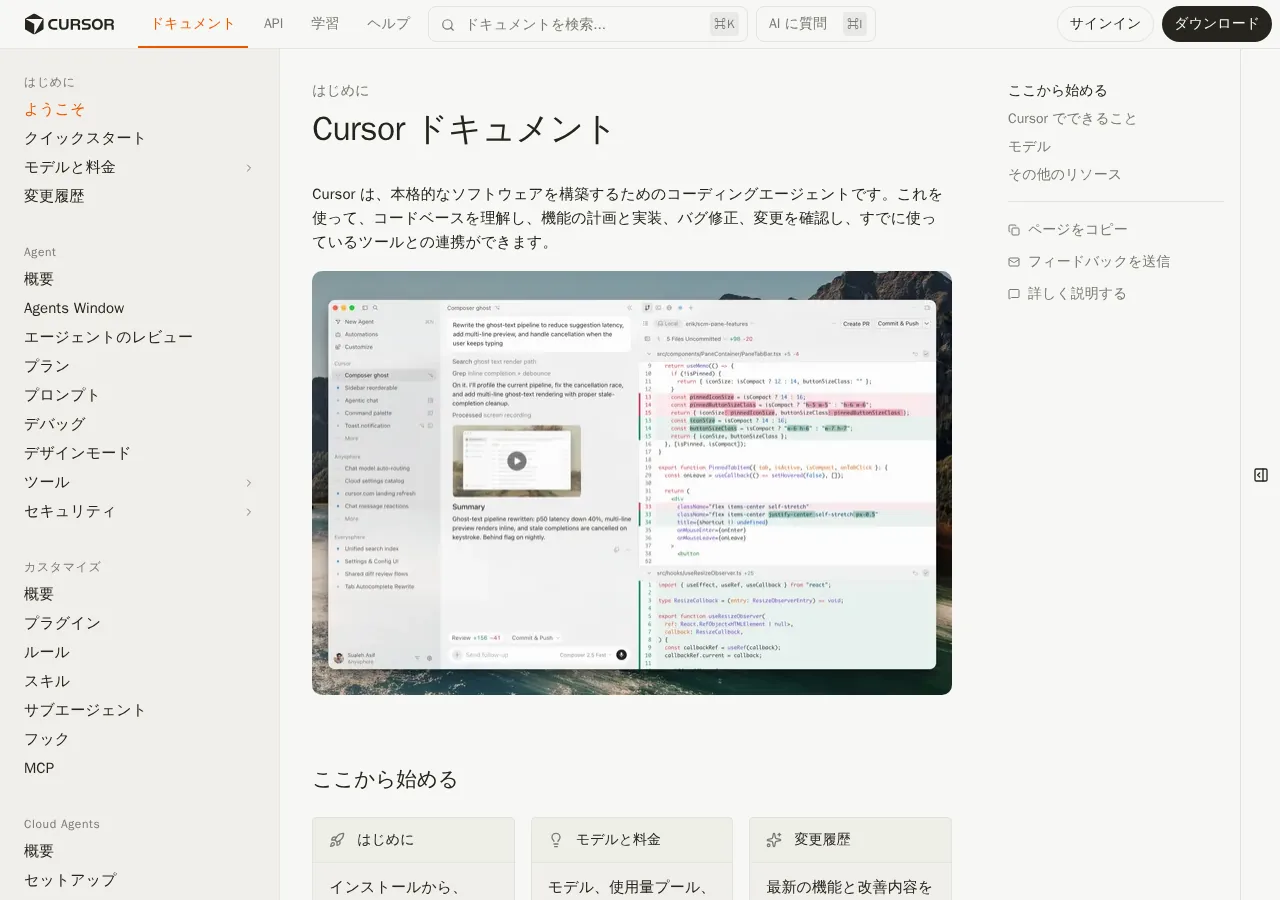Open ツール in the sidebar
Image resolution: width=1280 pixels, height=900 pixels.
[47, 483]
